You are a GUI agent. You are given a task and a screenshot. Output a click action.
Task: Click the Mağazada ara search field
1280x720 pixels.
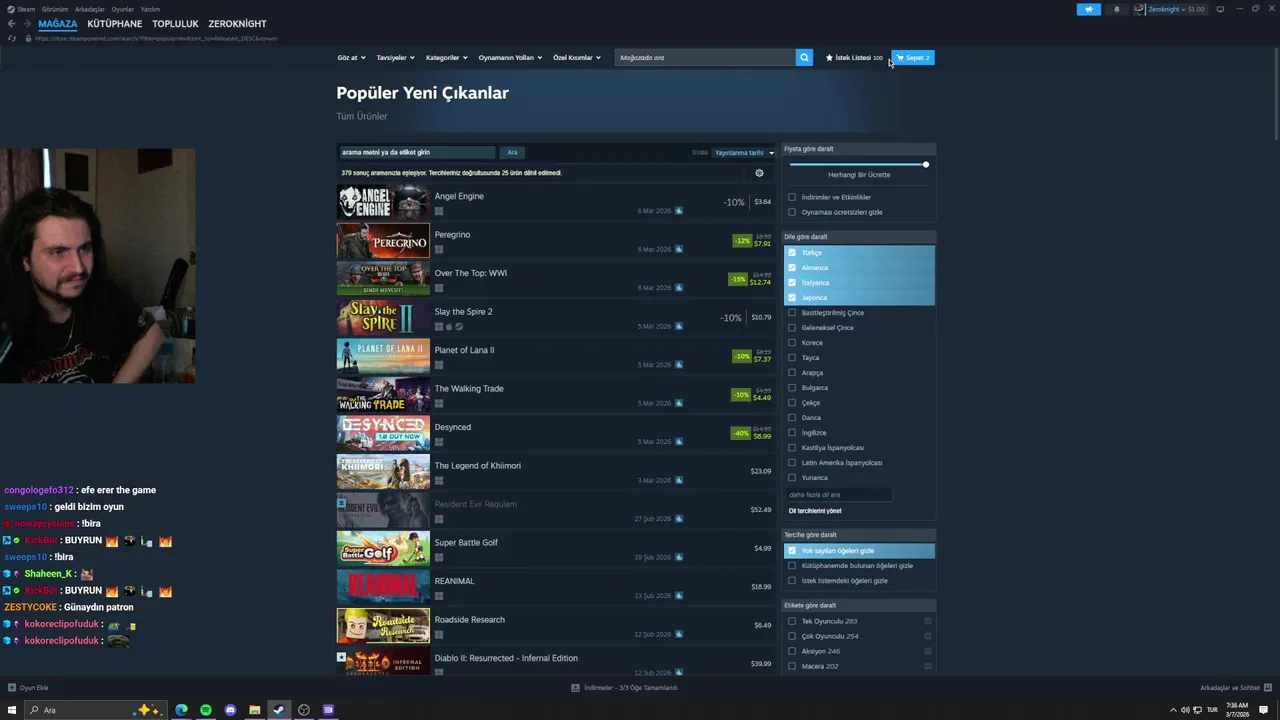pos(705,57)
